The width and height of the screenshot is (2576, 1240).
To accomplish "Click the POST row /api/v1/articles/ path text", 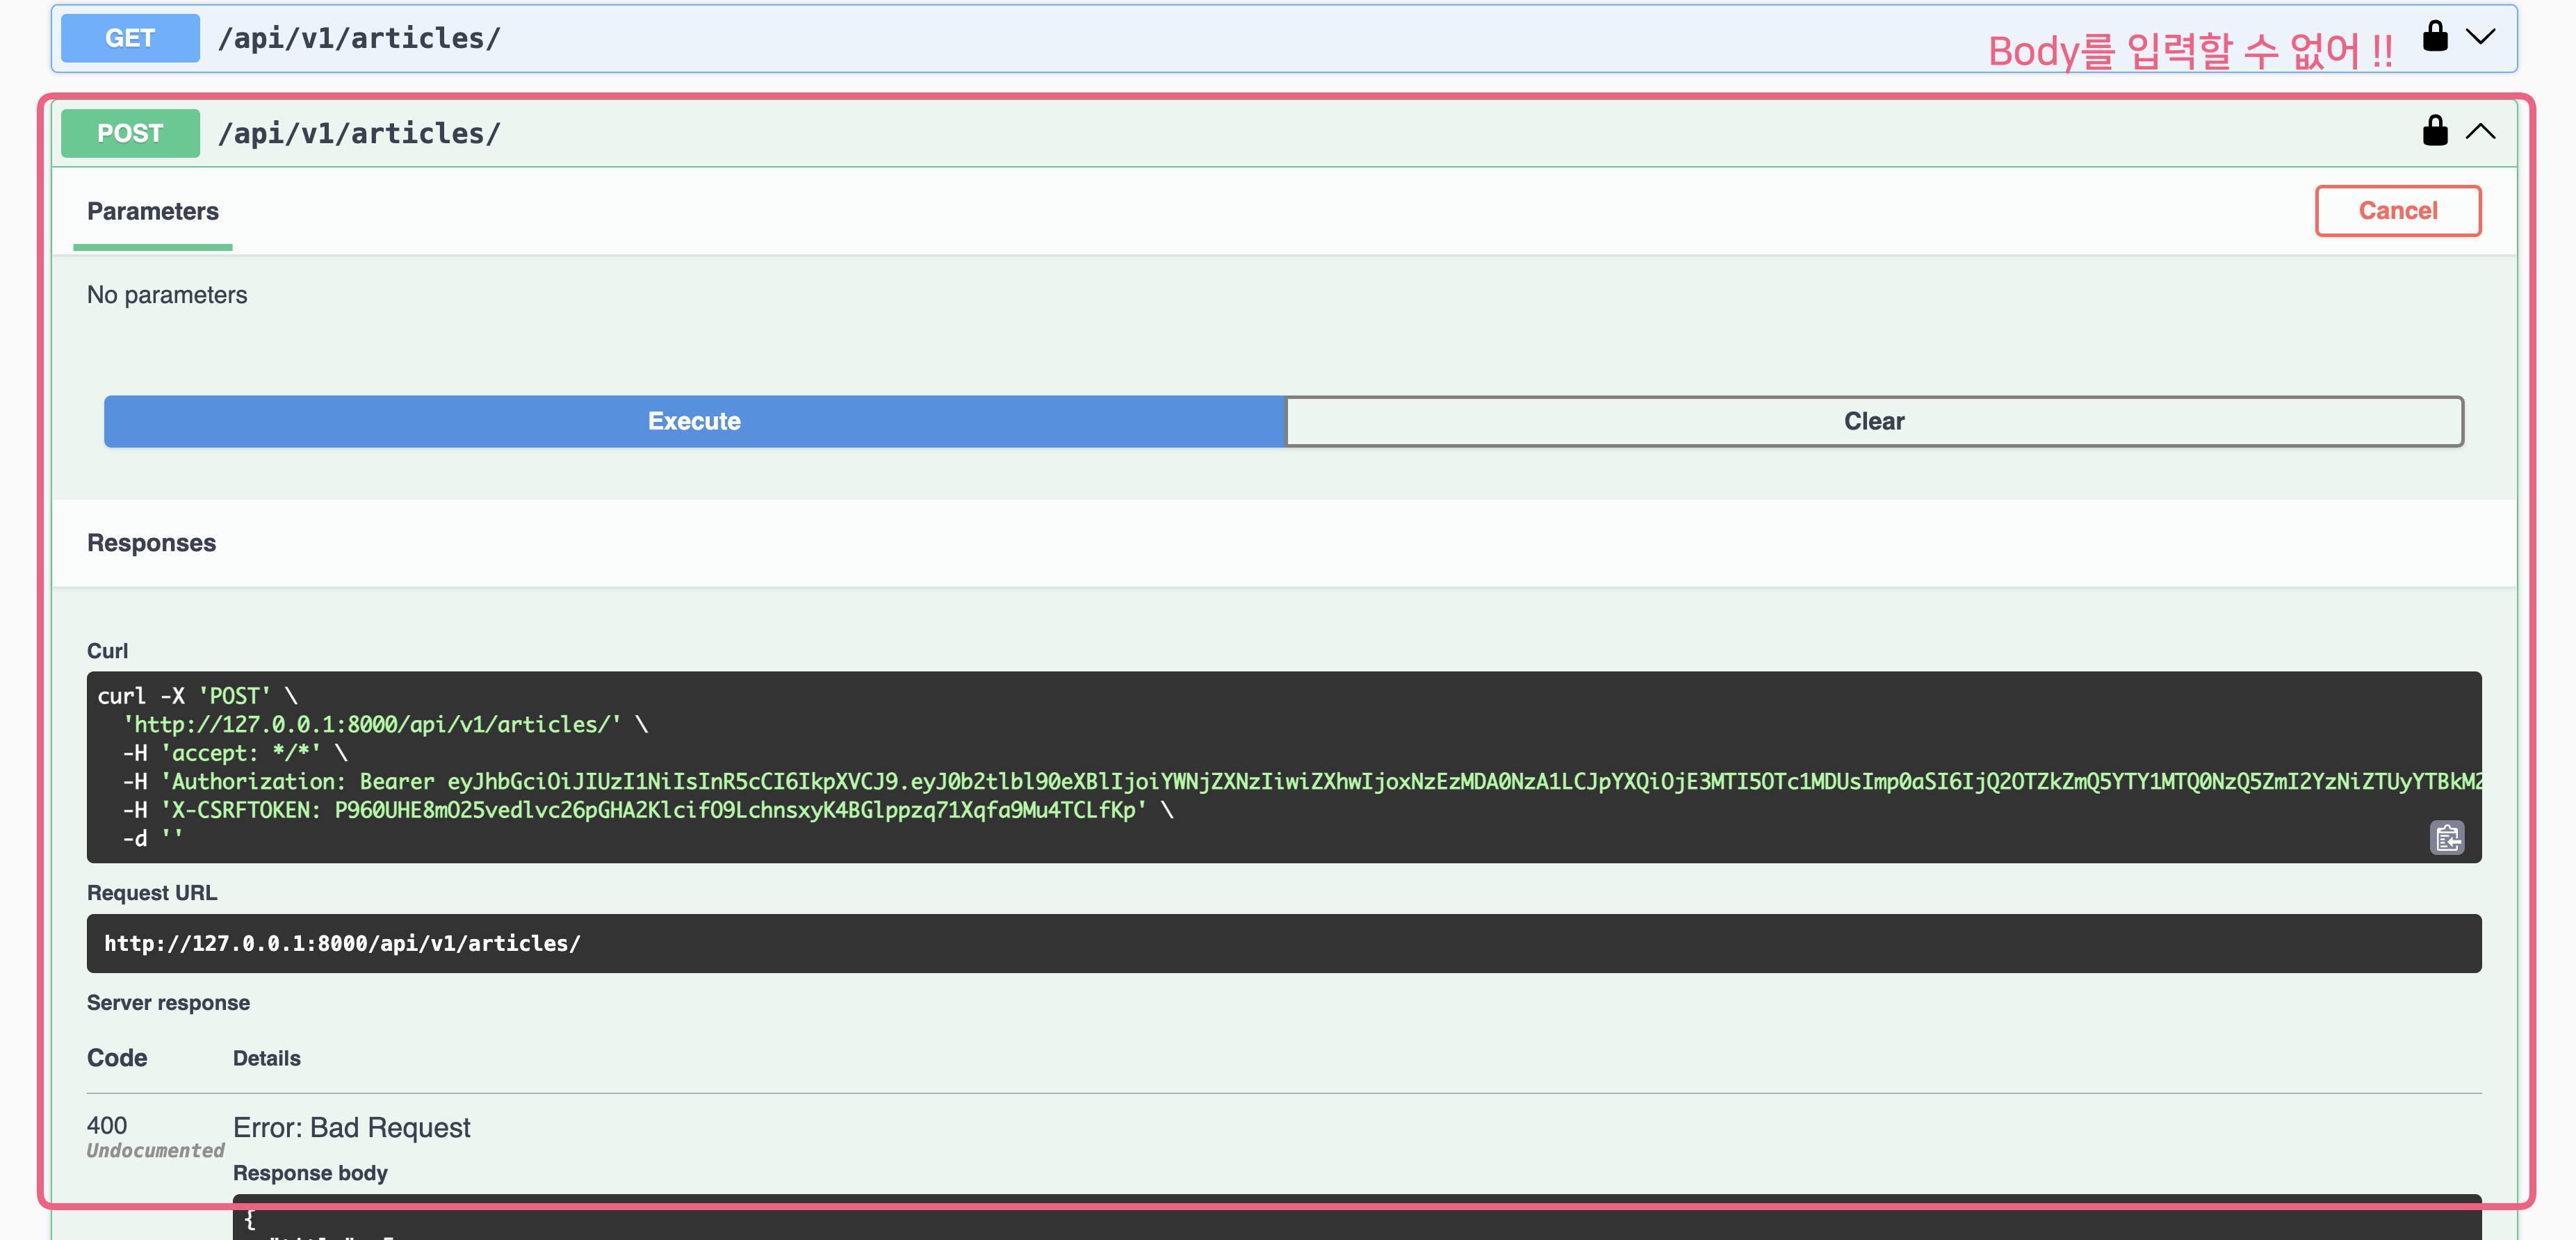I will (359, 133).
